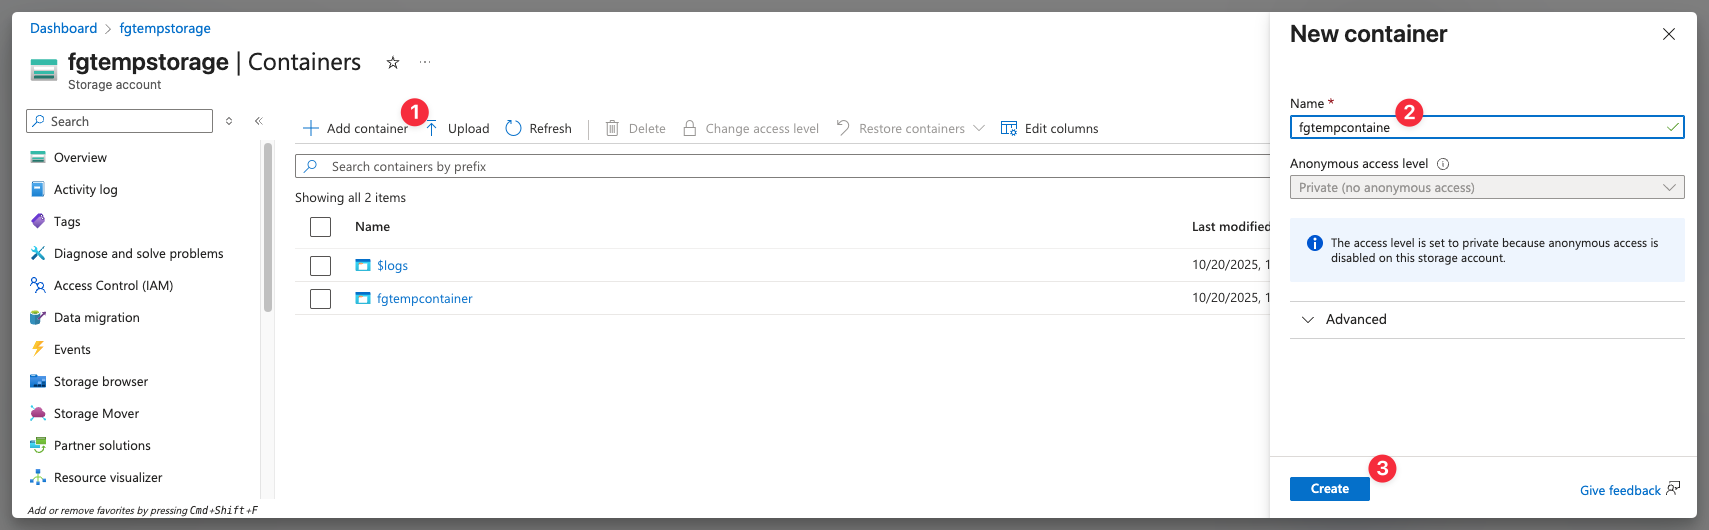Click the Edit columns icon
The height and width of the screenshot is (530, 1709).
[x=1009, y=128]
